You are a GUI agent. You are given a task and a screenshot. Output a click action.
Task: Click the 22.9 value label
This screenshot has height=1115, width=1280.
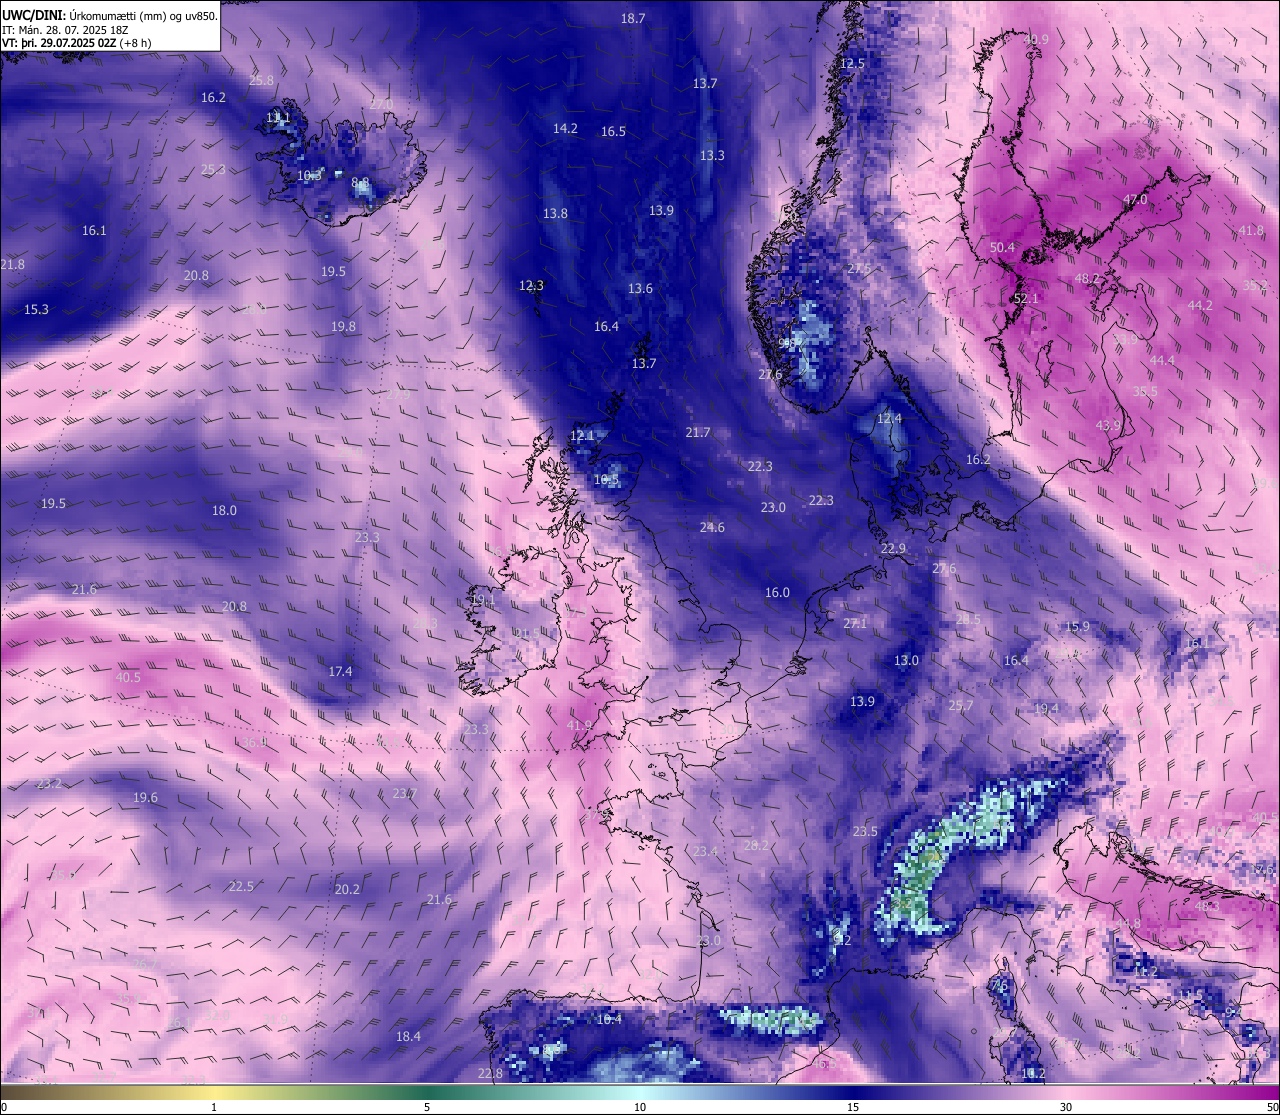pyautogui.click(x=893, y=548)
